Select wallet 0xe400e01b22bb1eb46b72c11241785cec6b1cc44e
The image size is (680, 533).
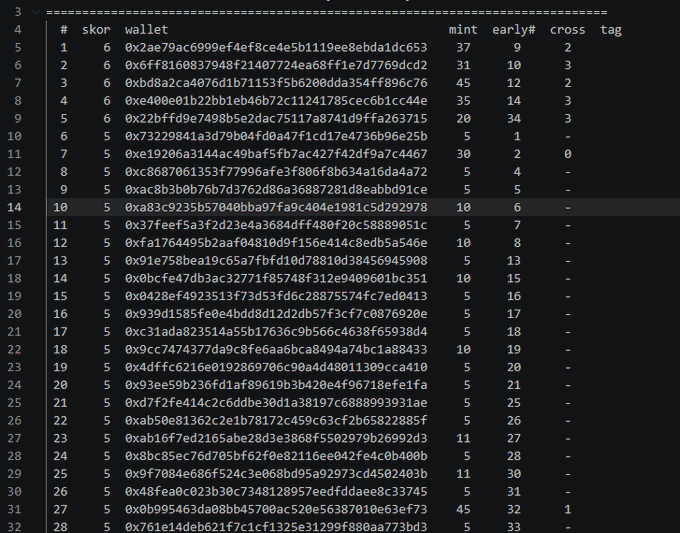pyautogui.click(x=276, y=101)
